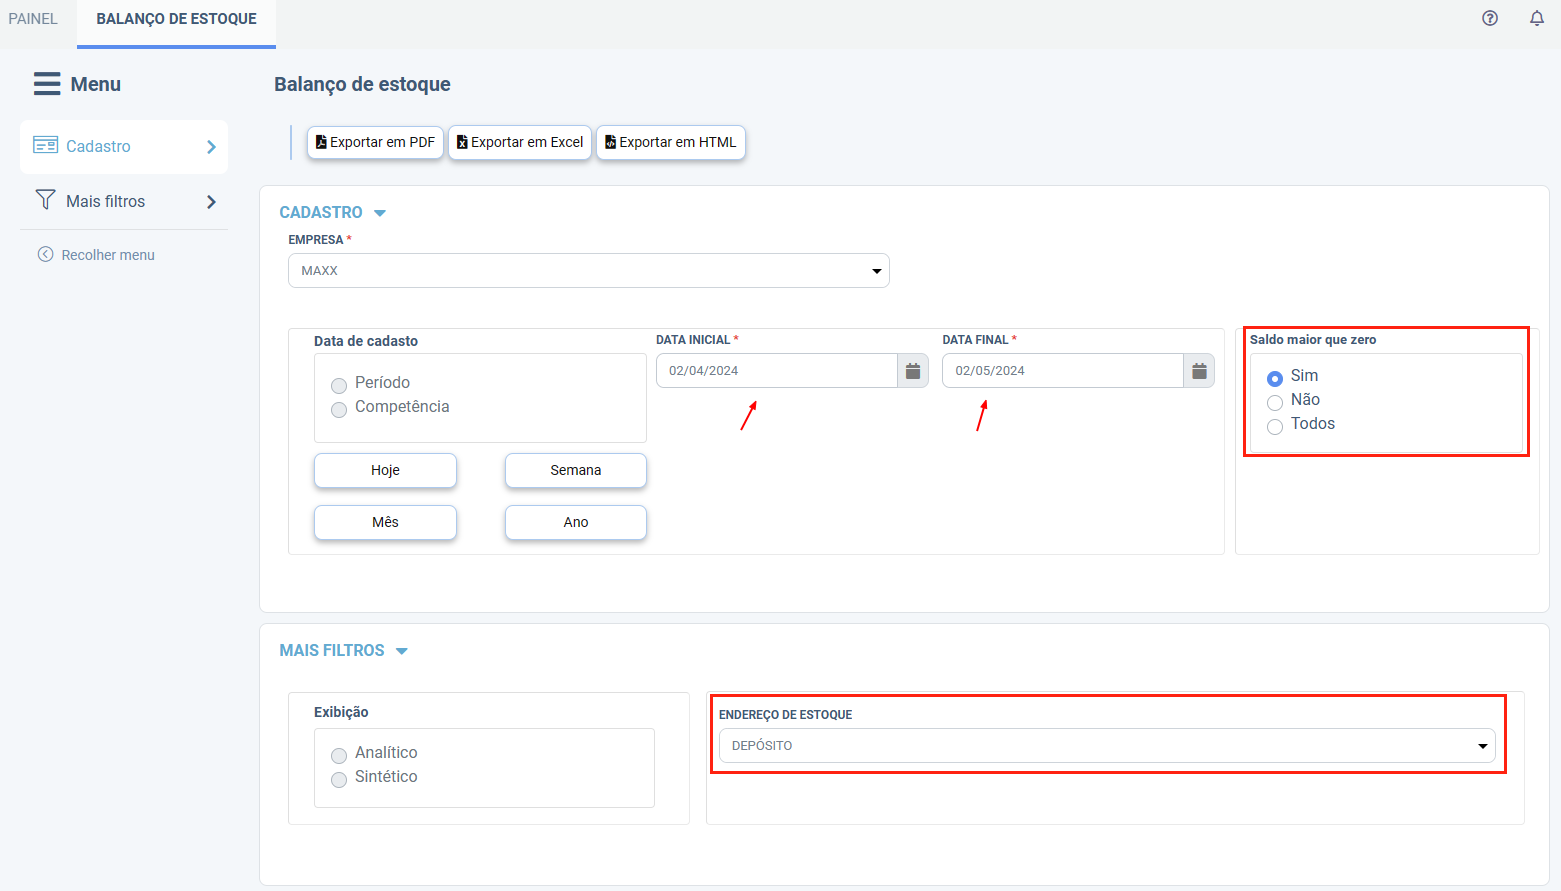Click the Cadastro card icon in sidebar
The image size is (1561, 891).
(x=45, y=146)
